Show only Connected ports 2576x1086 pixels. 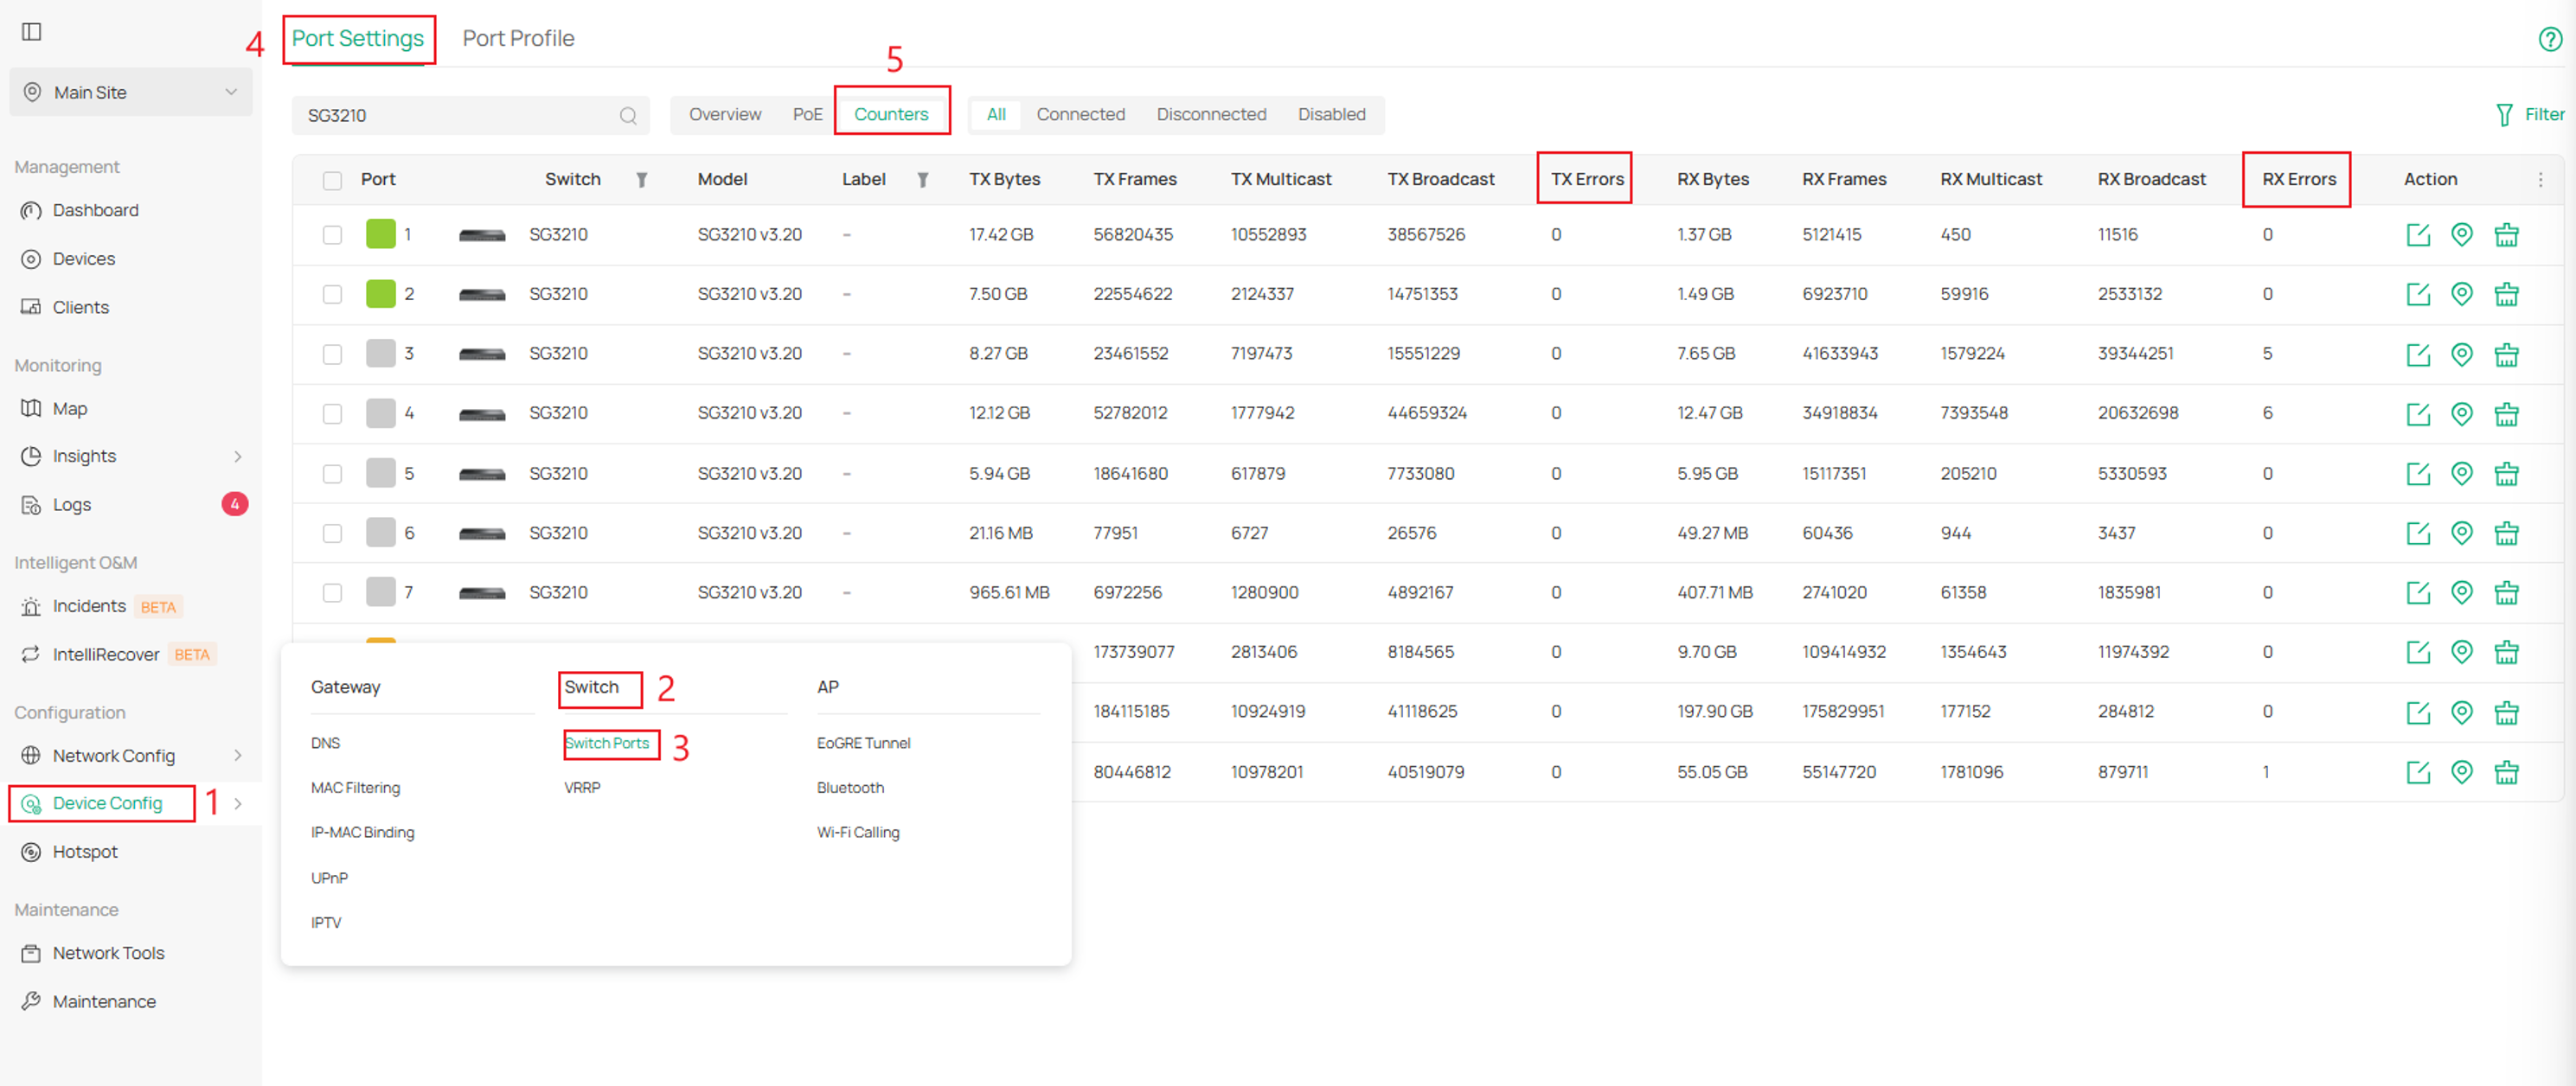tap(1080, 114)
